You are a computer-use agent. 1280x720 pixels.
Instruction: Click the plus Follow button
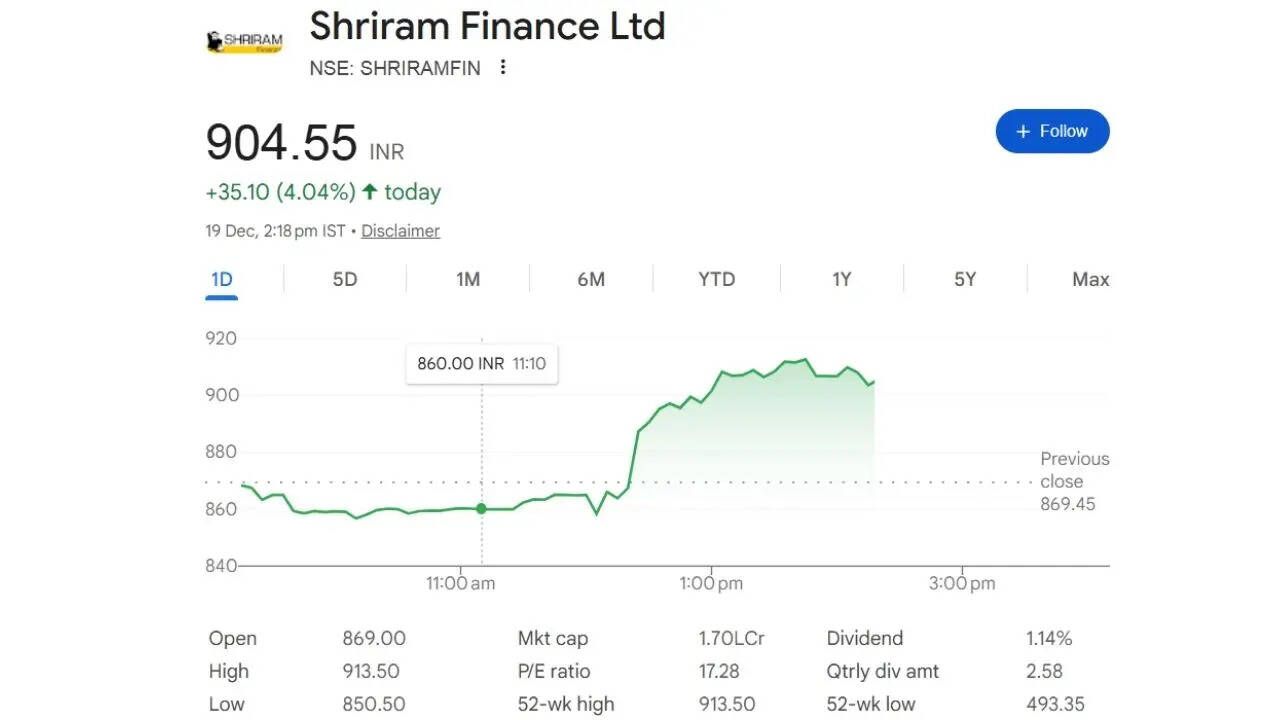click(x=1052, y=131)
